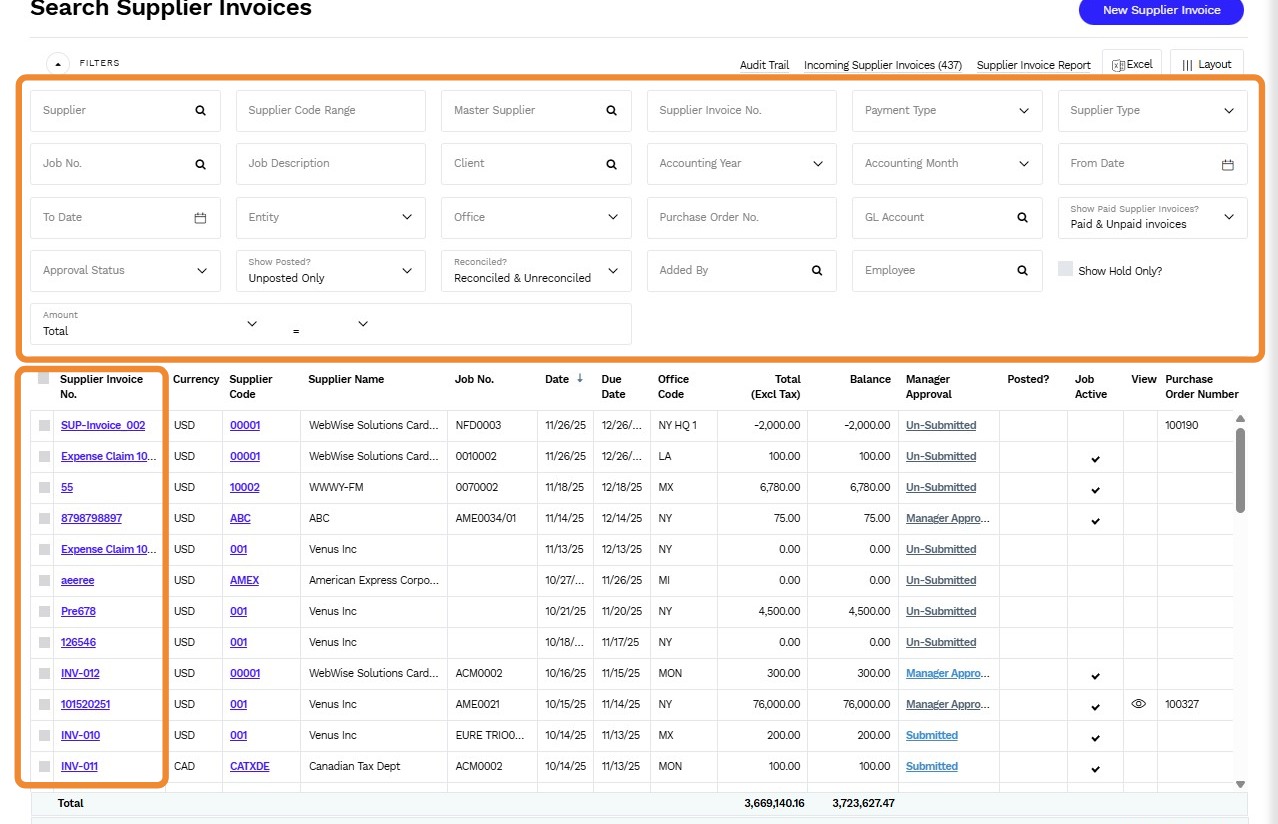Click the New Supplier Invoice button
The image size is (1278, 824).
(x=1160, y=11)
